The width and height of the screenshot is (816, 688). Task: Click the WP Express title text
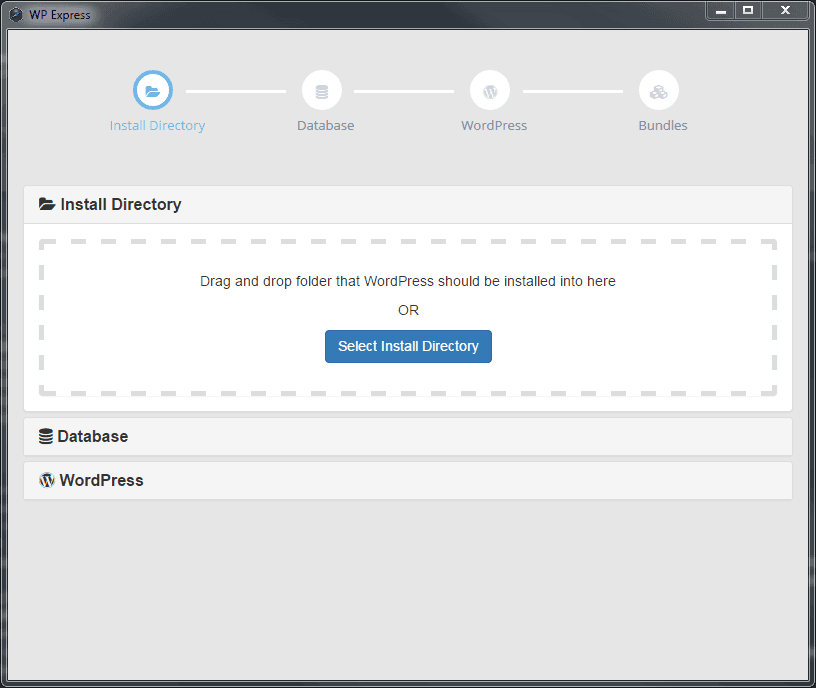tap(60, 15)
